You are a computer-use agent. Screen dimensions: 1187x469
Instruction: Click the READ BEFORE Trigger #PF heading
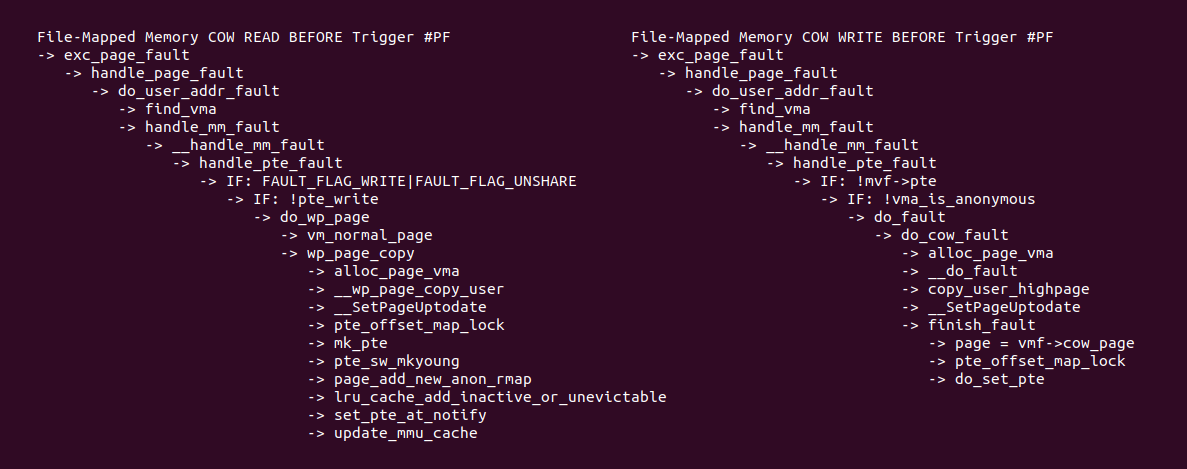pos(244,37)
